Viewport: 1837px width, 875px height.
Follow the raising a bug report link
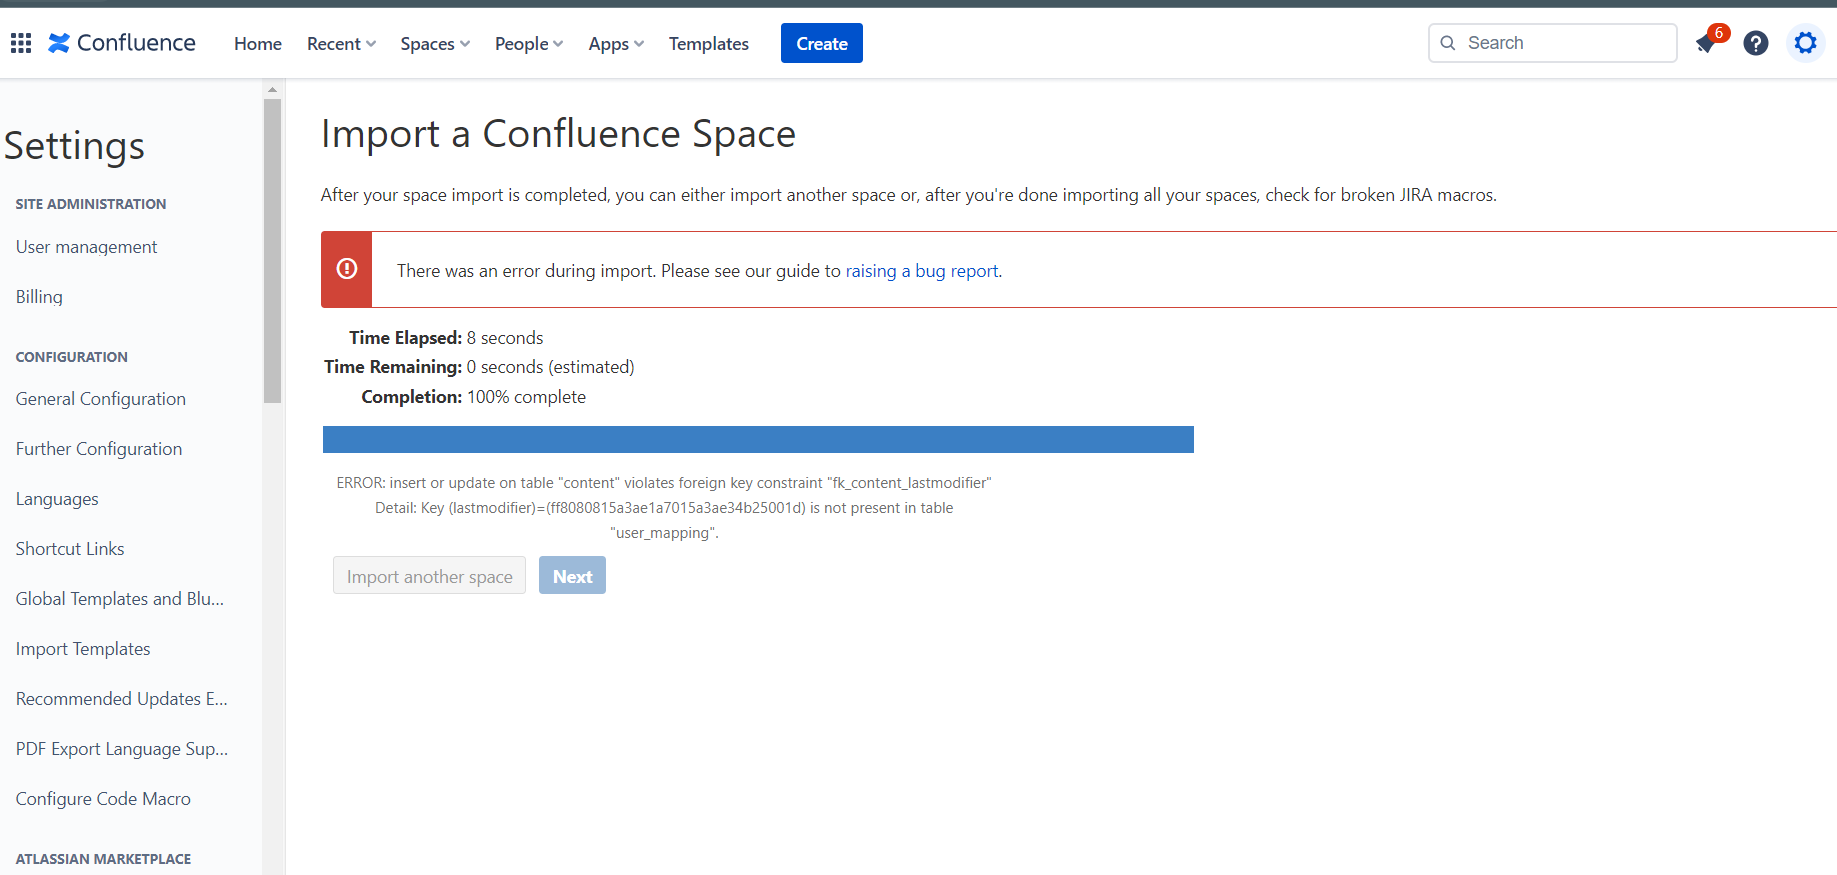(x=922, y=271)
